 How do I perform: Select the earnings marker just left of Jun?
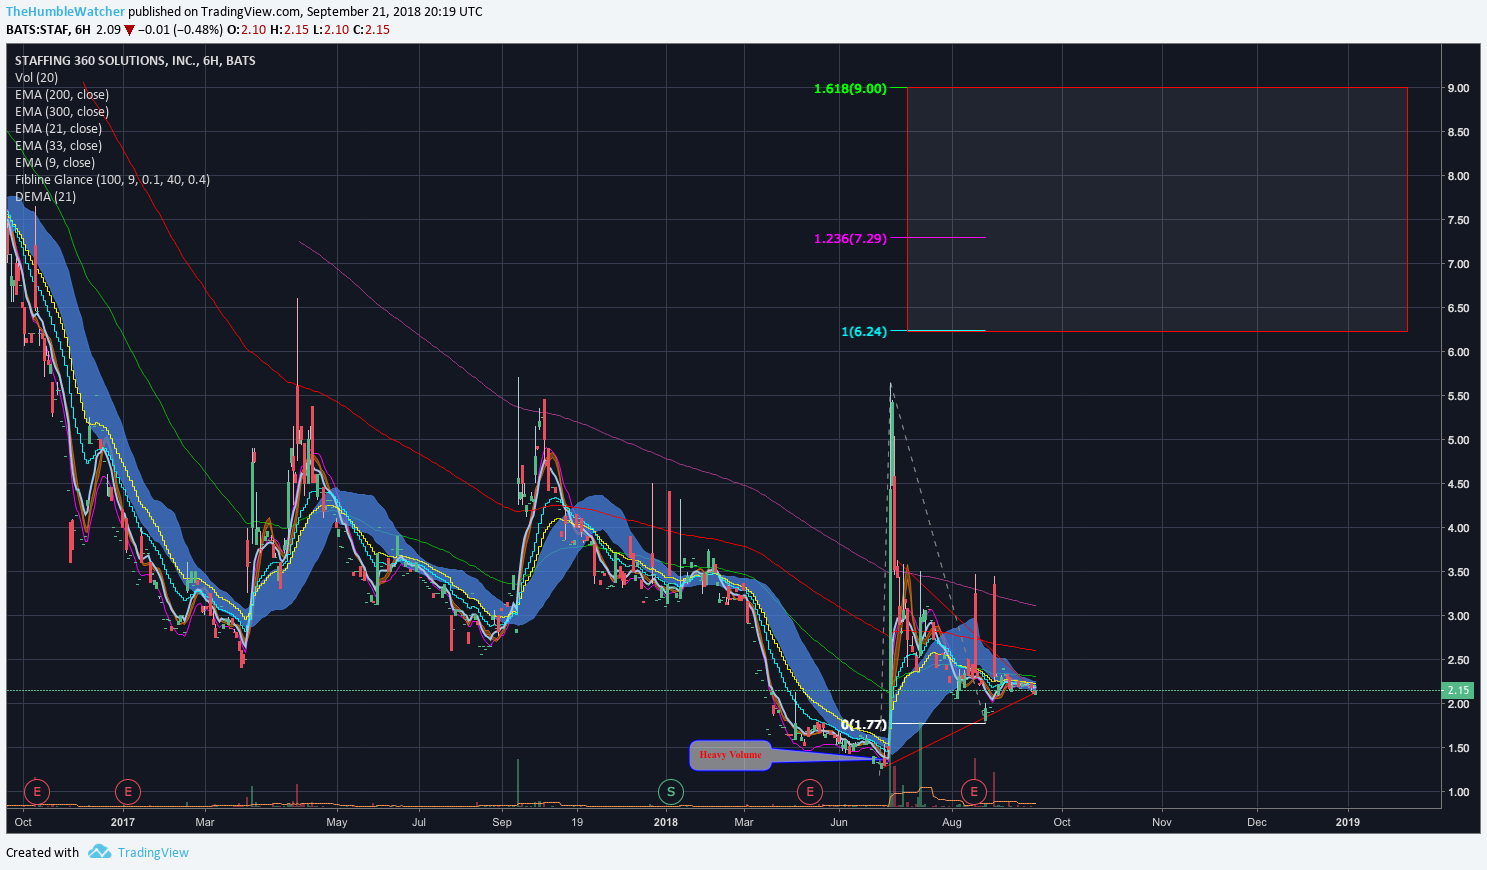pyautogui.click(x=809, y=792)
